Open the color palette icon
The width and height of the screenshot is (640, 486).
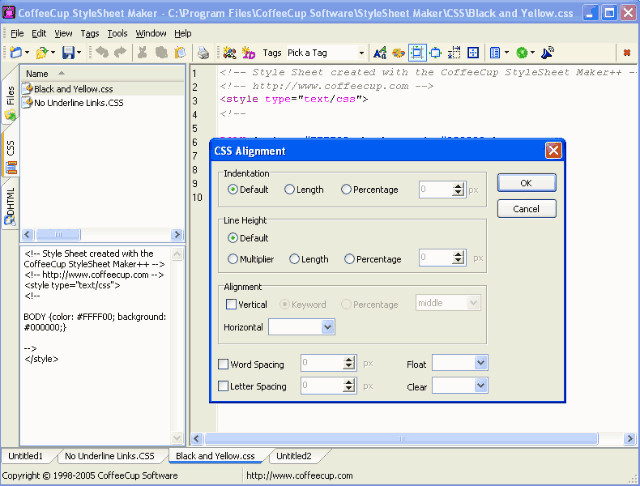tap(398, 53)
